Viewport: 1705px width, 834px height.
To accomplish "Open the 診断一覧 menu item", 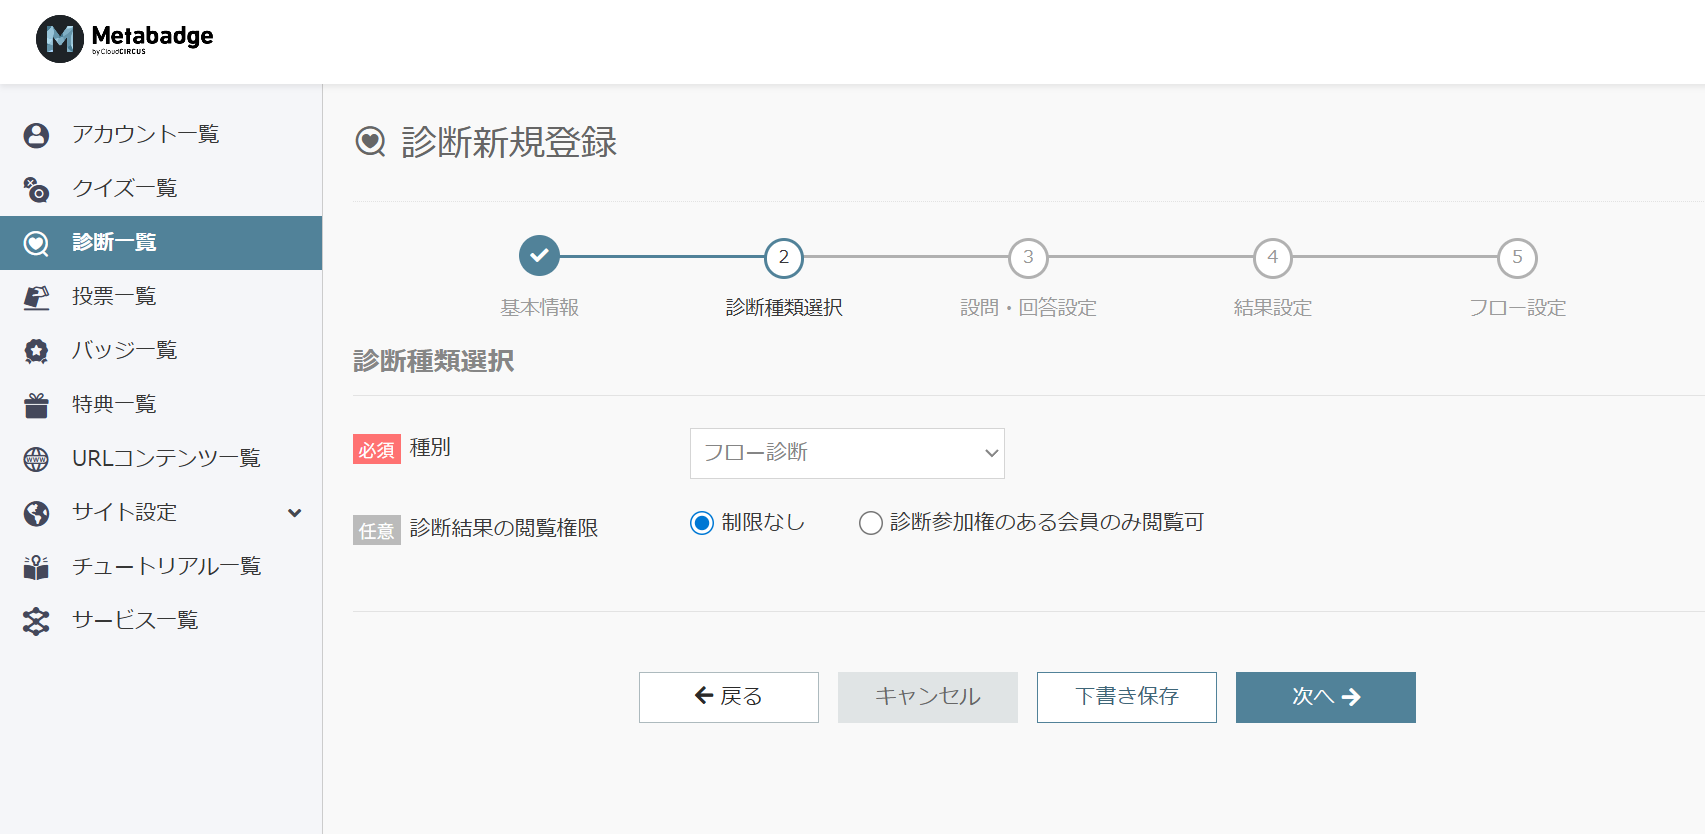I will pos(160,243).
